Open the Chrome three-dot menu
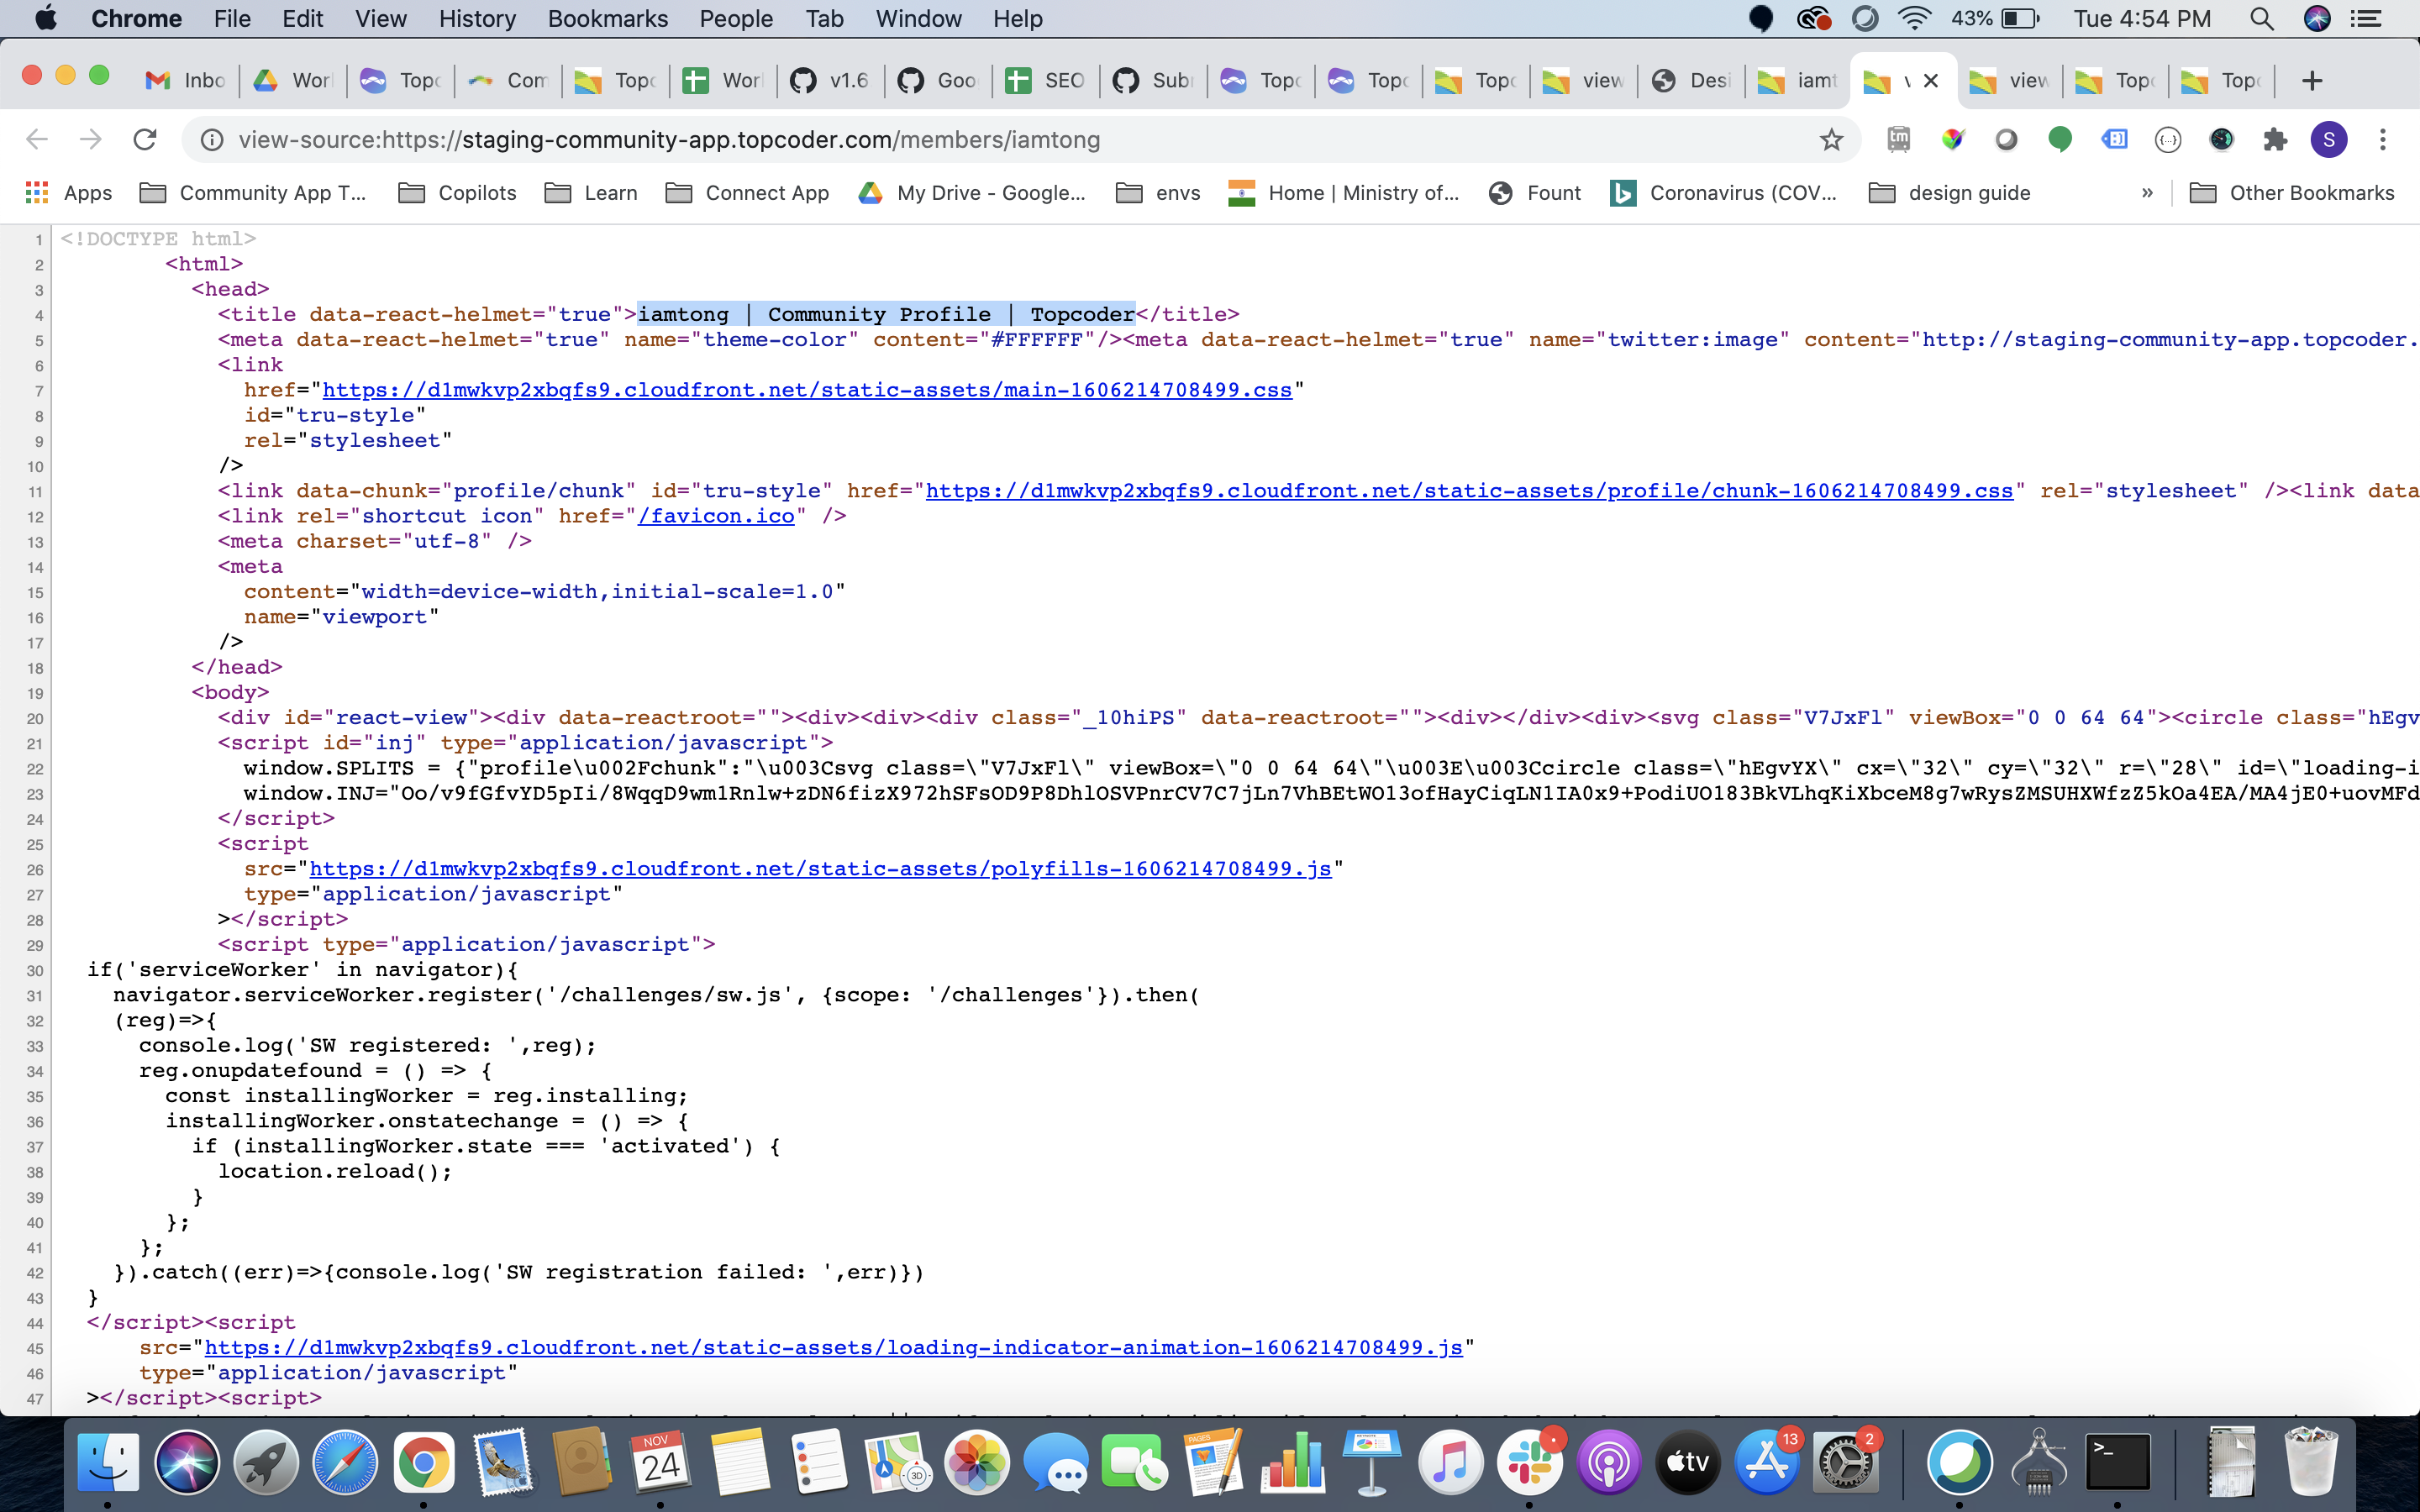The width and height of the screenshot is (2420, 1512). pos(2383,139)
